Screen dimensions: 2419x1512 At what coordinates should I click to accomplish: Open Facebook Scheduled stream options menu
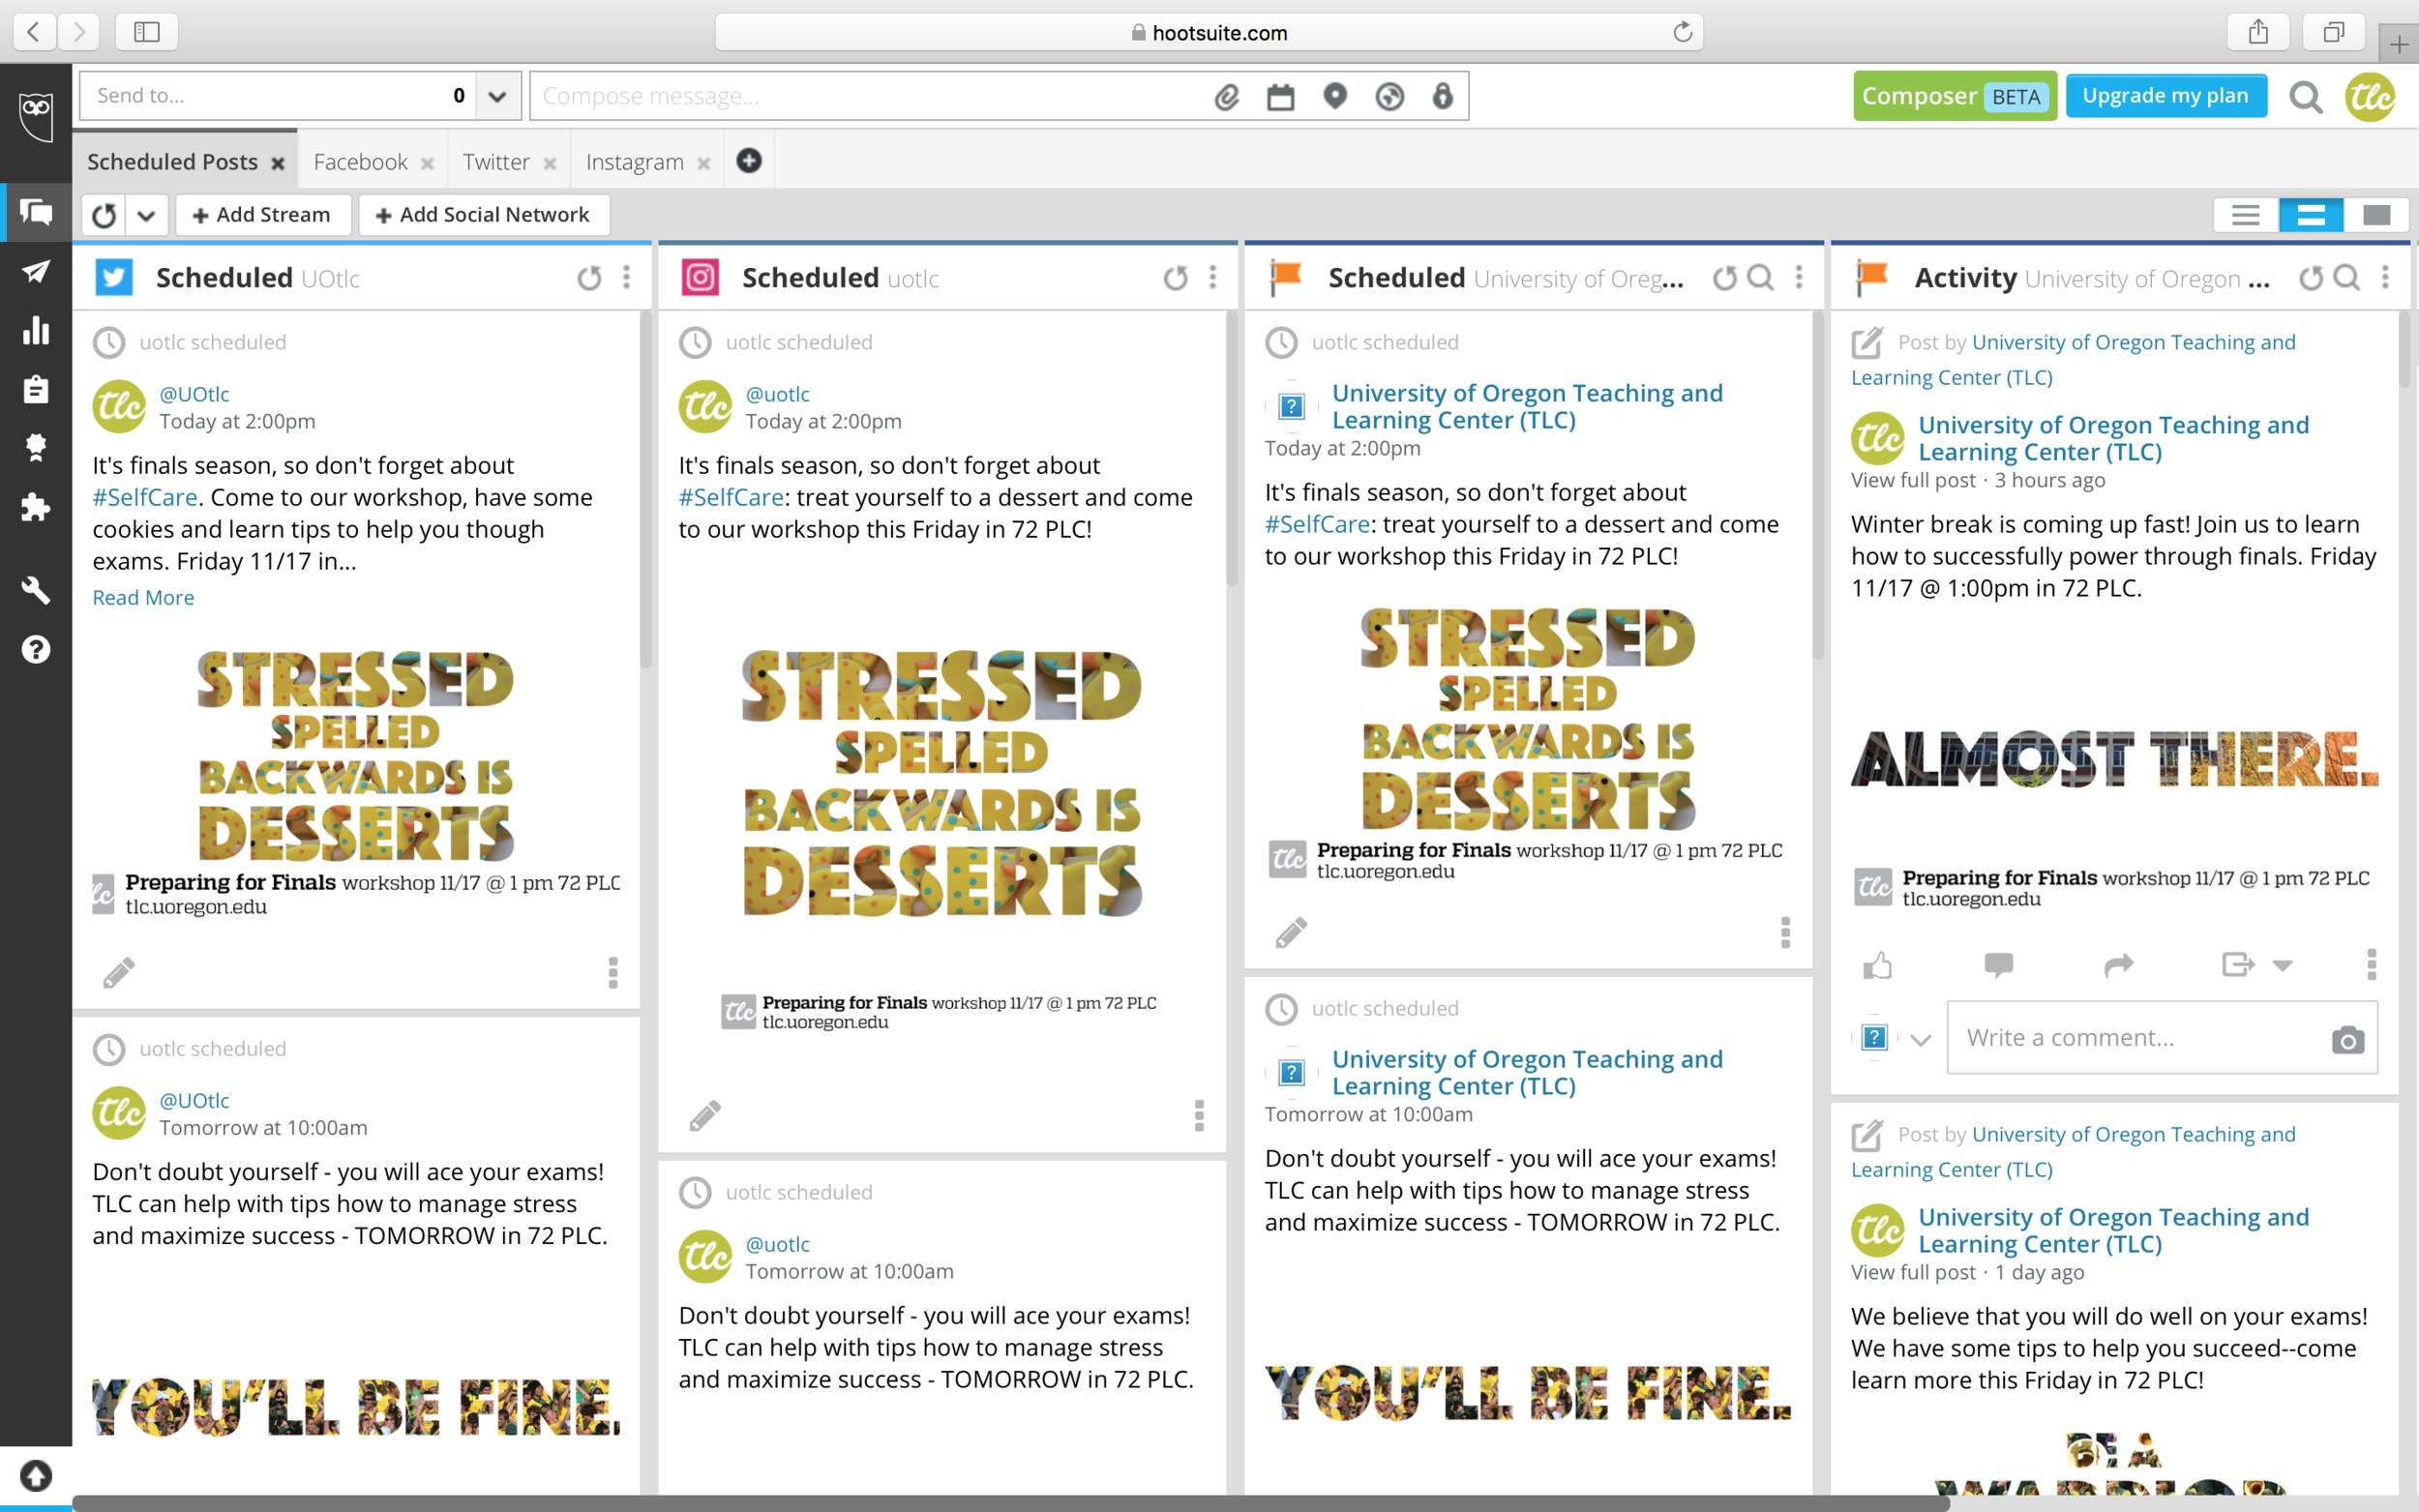1799,277
